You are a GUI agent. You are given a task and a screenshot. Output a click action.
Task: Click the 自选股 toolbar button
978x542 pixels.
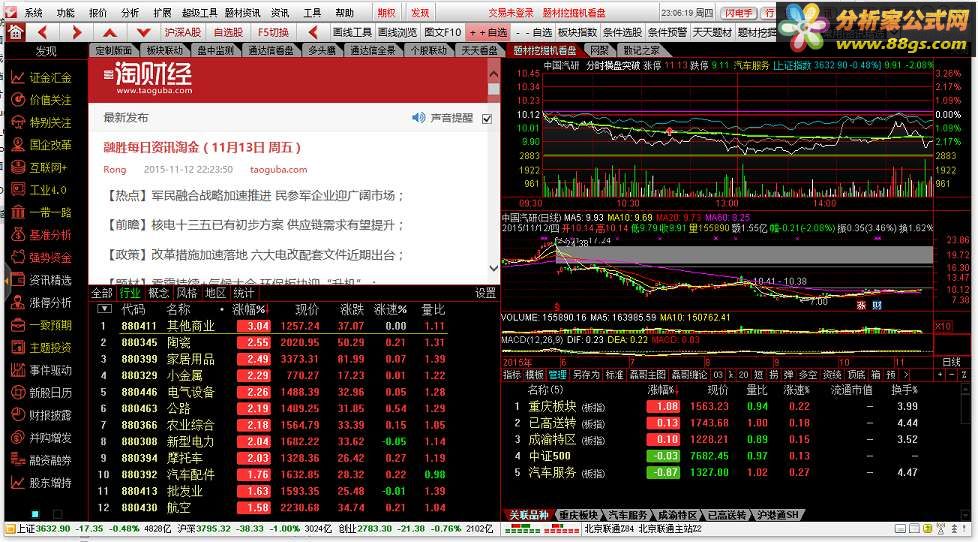[x=228, y=32]
